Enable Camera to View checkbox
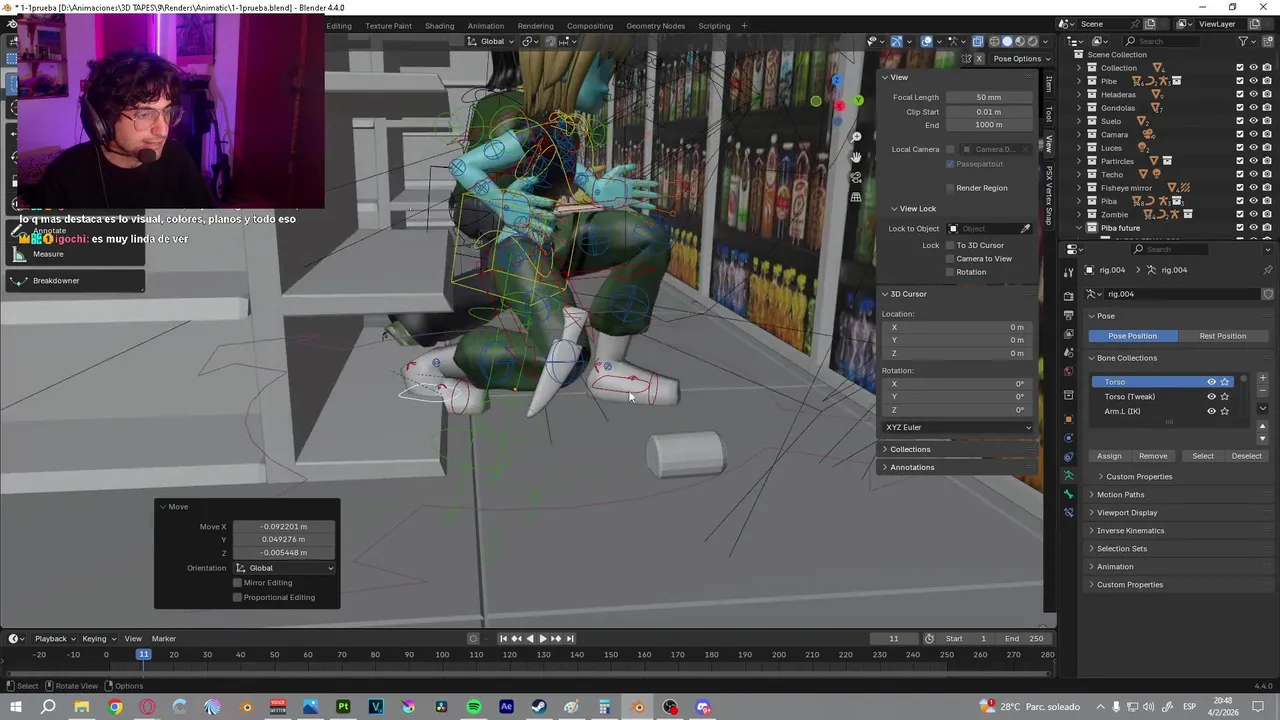1280x720 pixels. pos(950,259)
